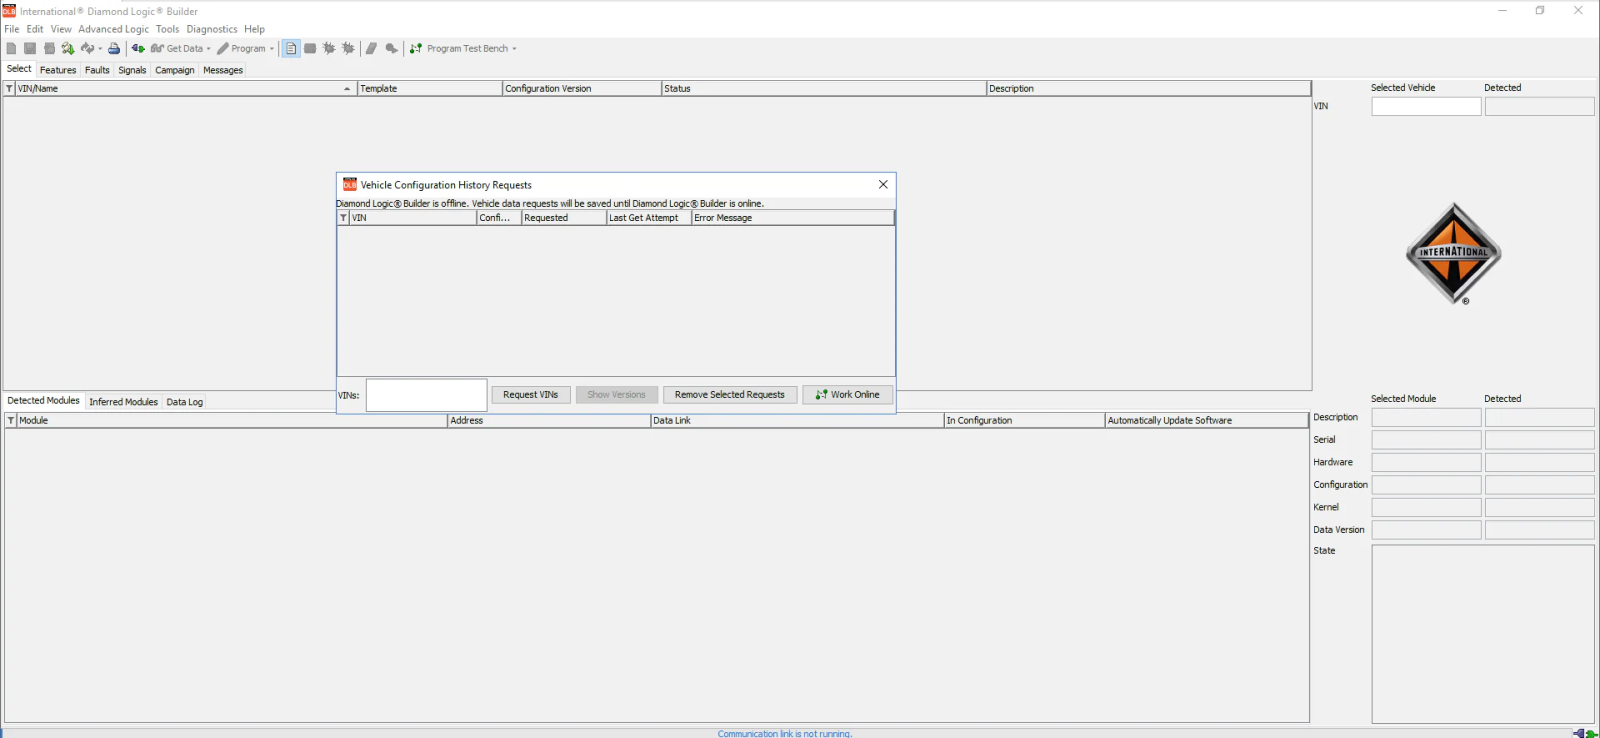The height and width of the screenshot is (738, 1600).
Task: Close the Vehicle Configuration History Requests dialog
Action: pos(883,185)
